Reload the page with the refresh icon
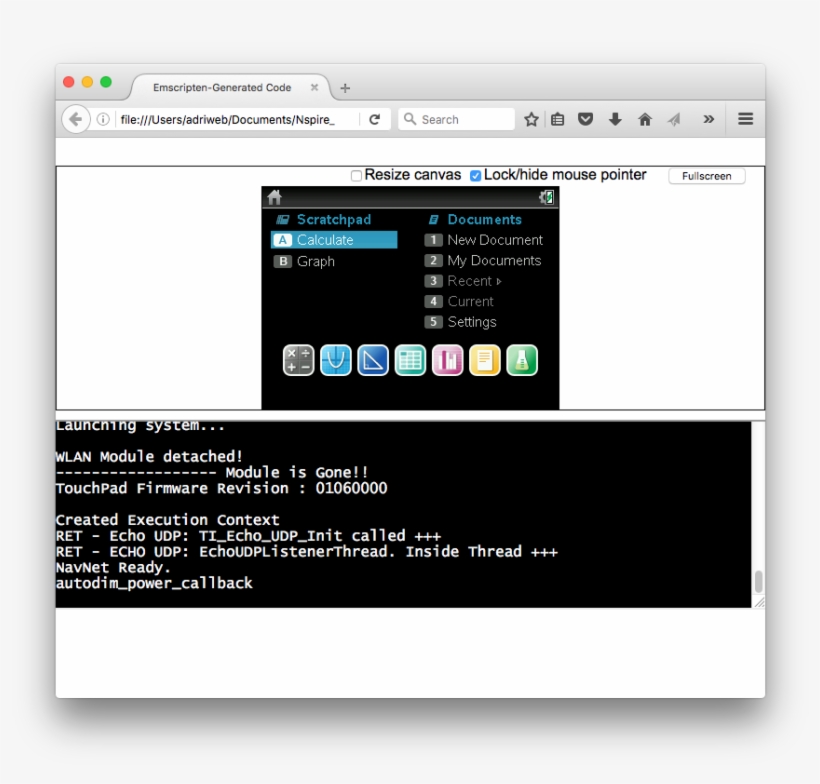 click(374, 119)
